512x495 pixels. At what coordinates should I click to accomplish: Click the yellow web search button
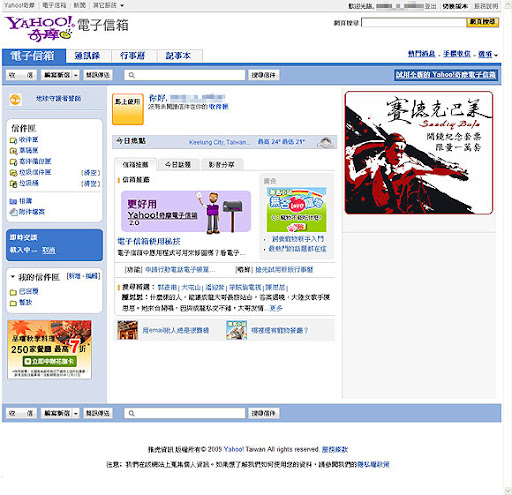[x=482, y=22]
